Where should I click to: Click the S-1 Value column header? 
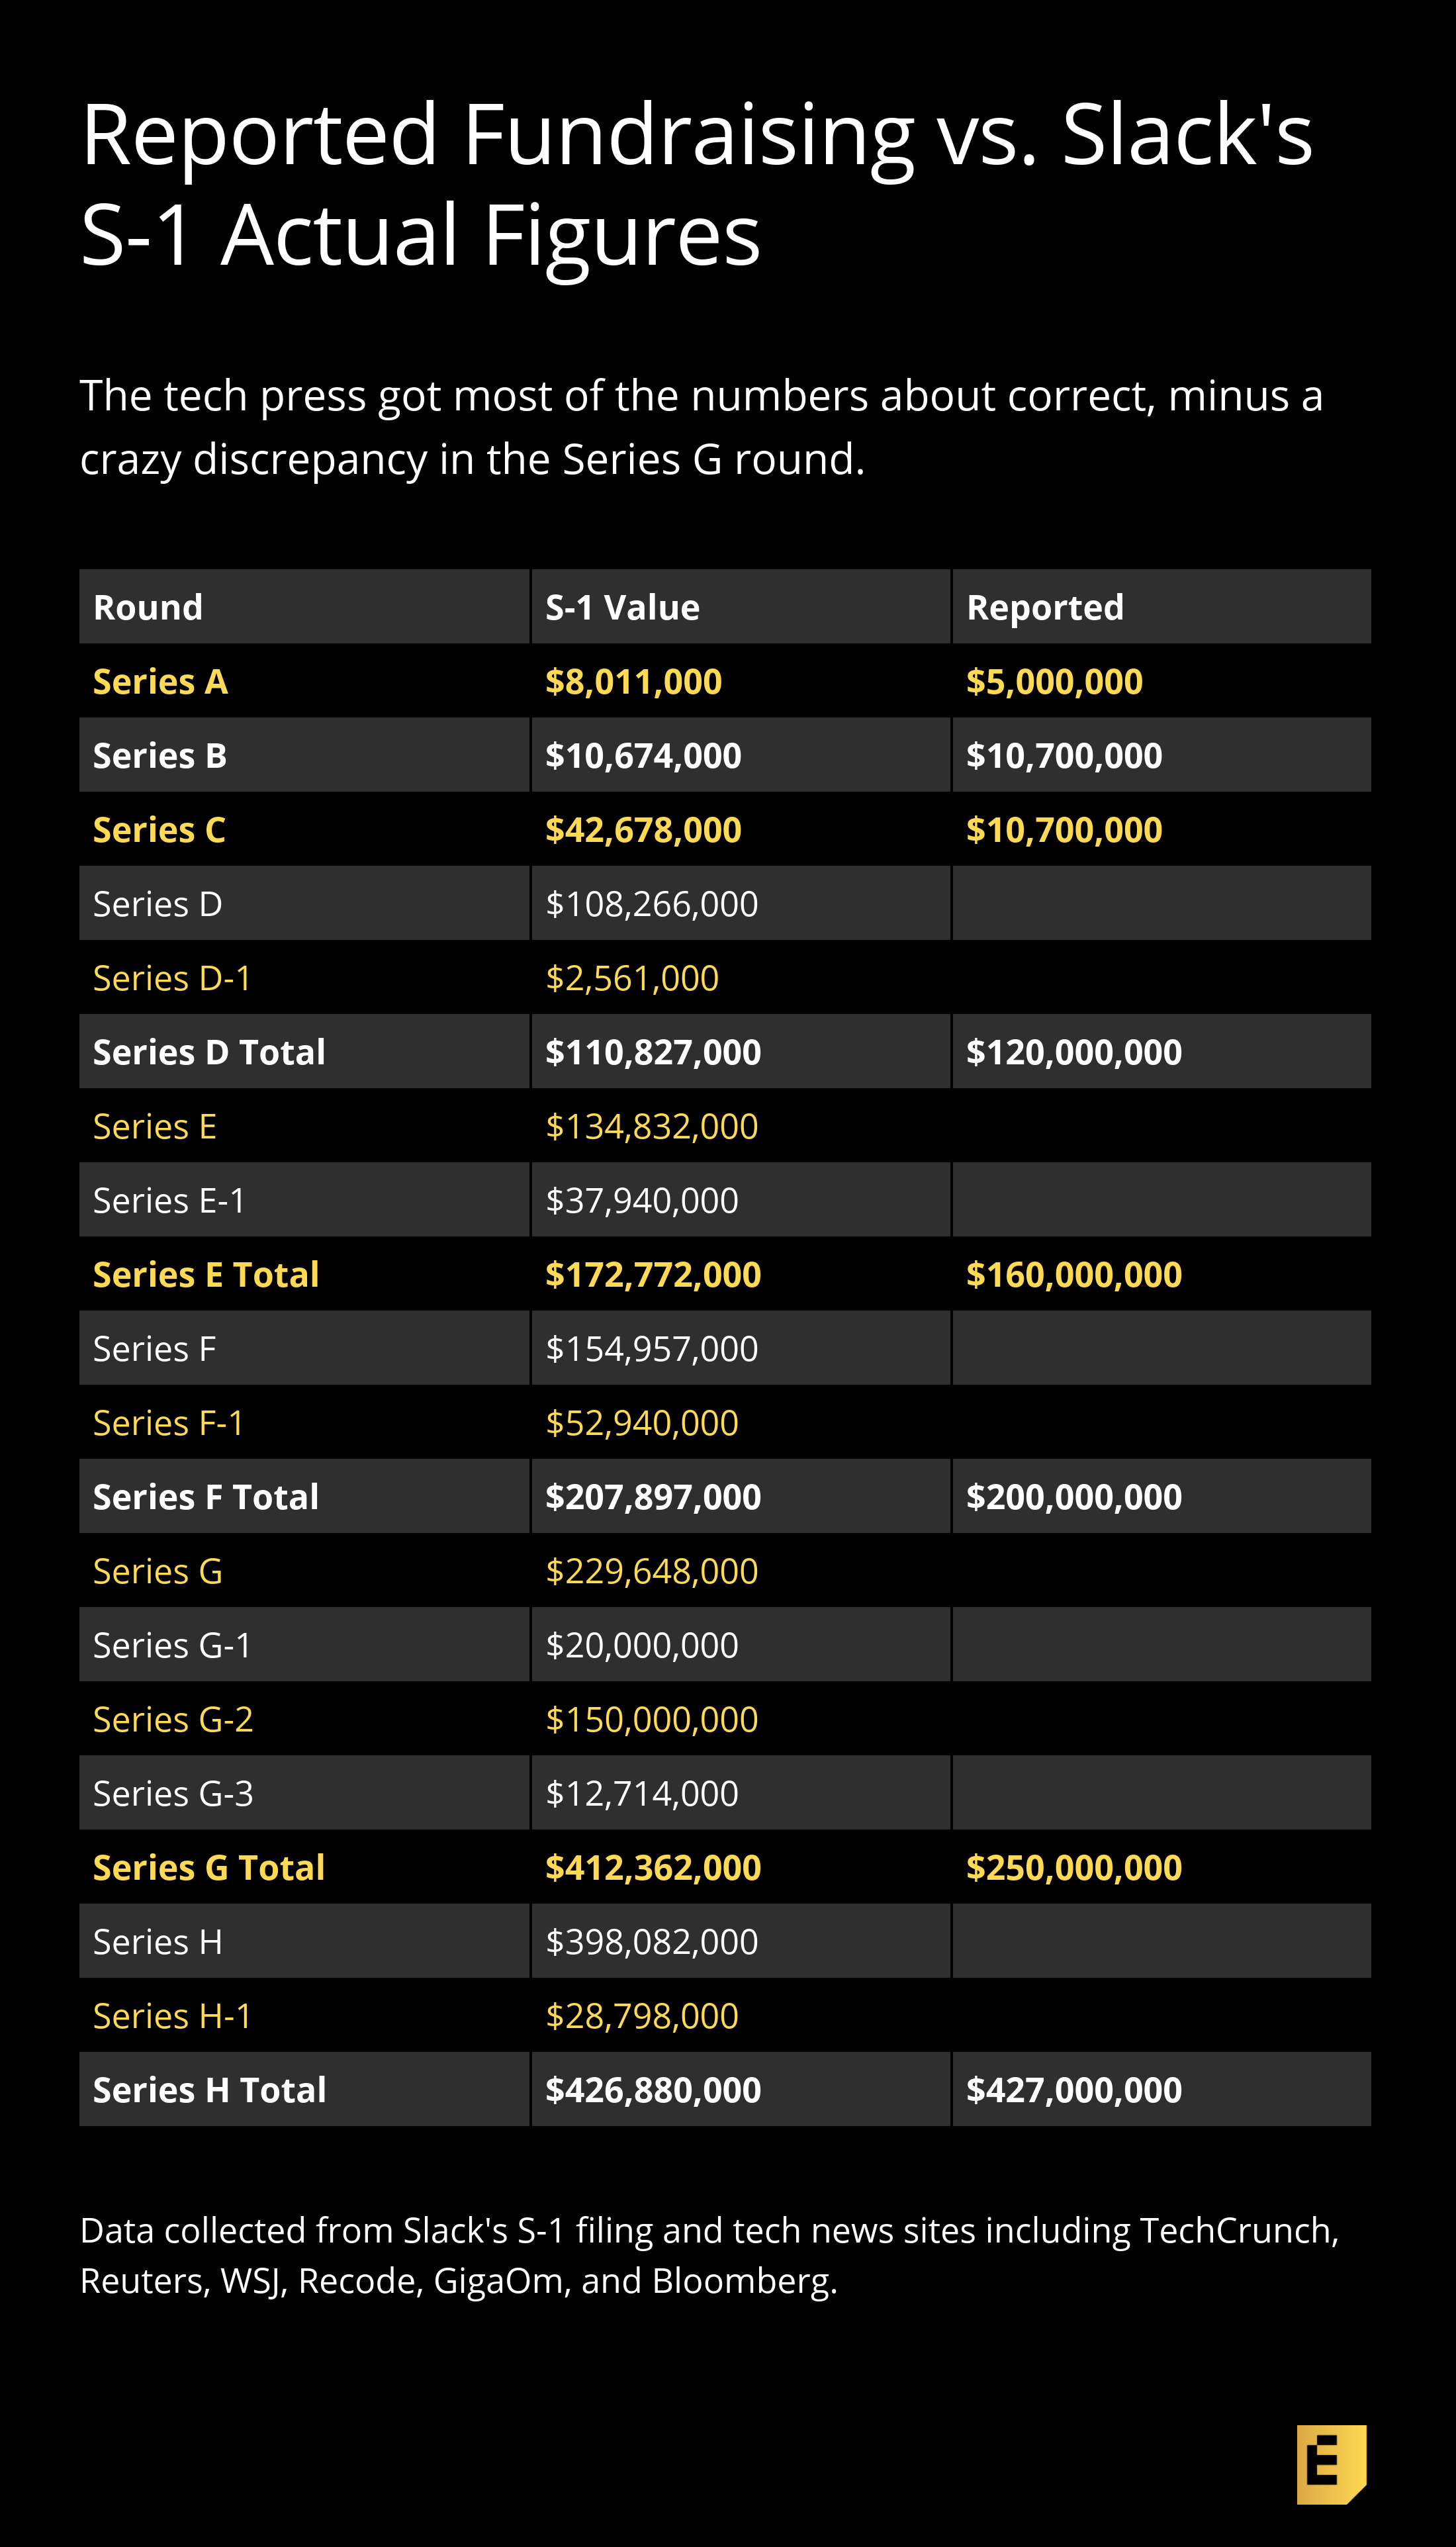coord(622,607)
